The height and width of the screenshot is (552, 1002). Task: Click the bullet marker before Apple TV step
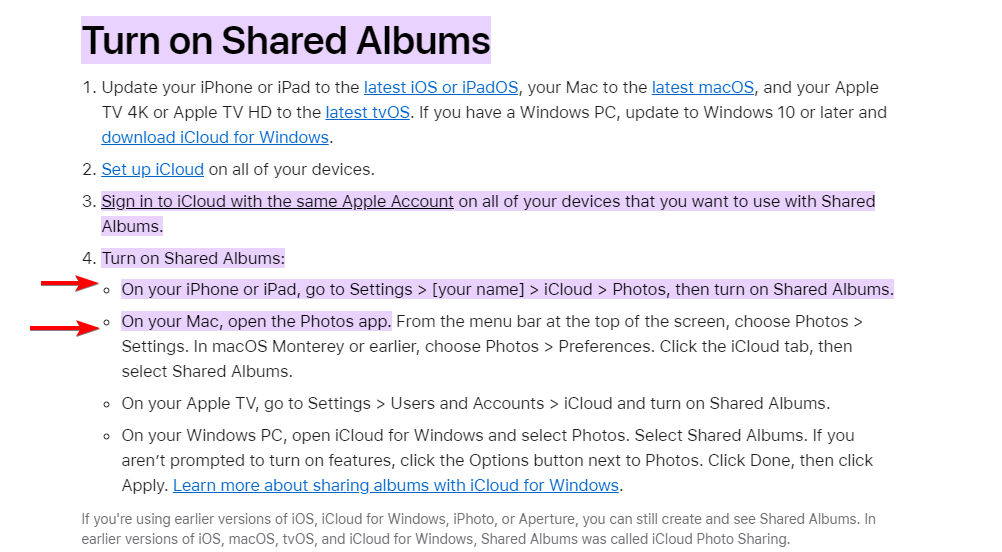[x=107, y=403]
